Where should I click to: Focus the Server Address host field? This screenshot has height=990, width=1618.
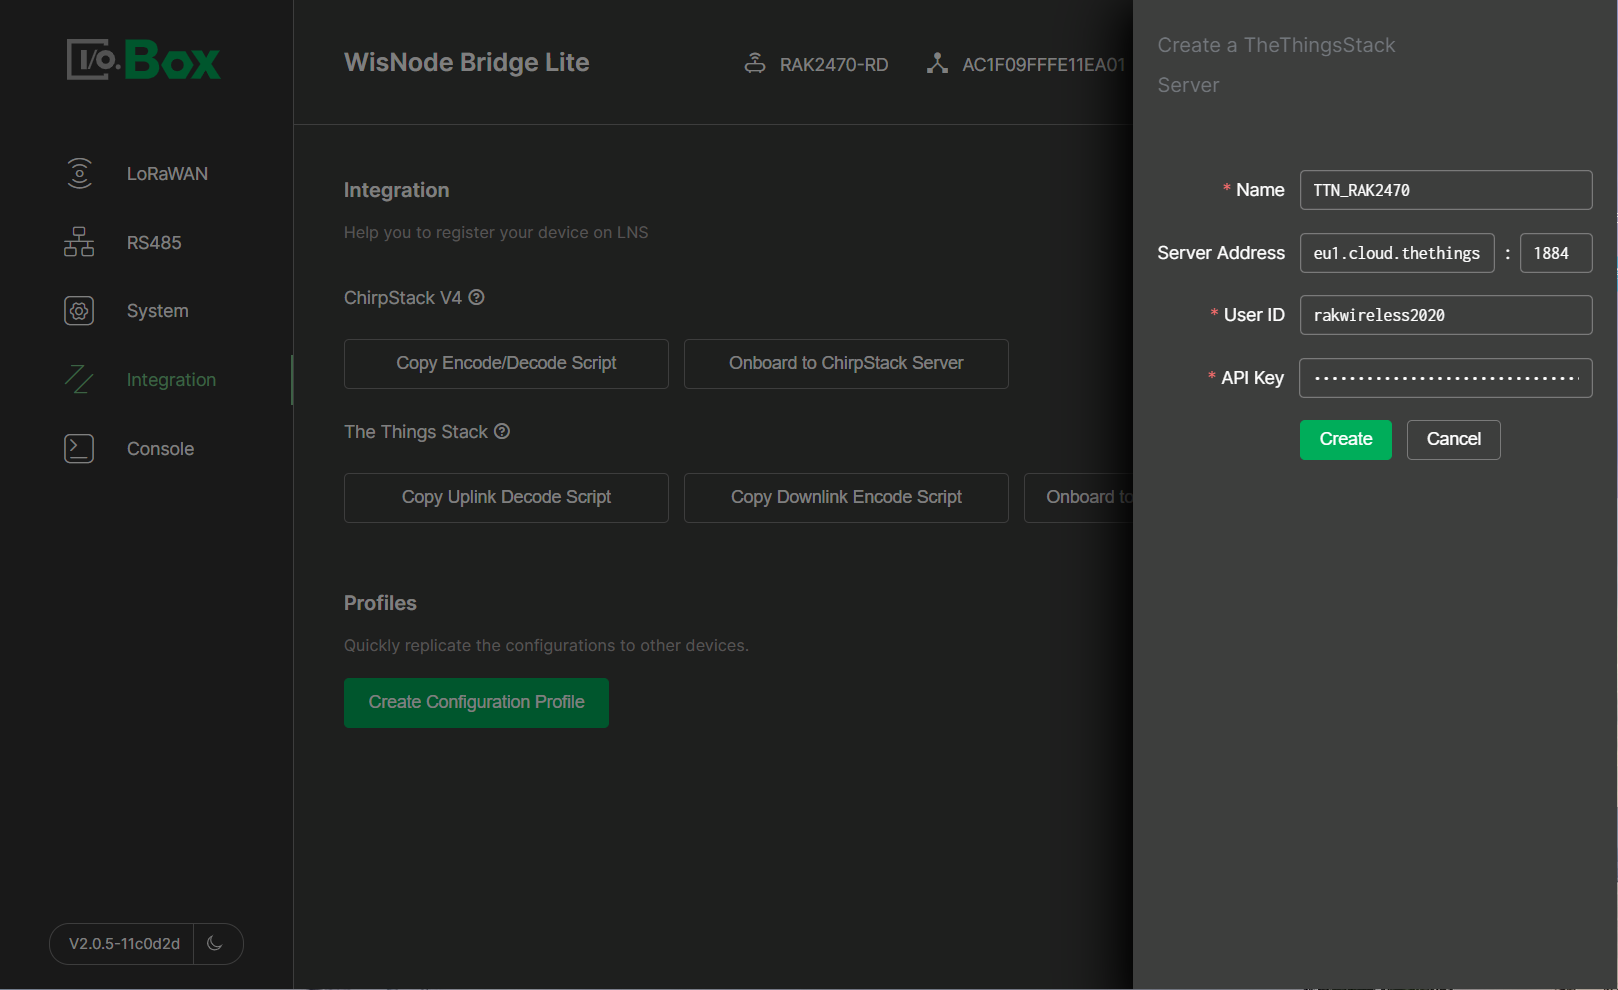1397,253
